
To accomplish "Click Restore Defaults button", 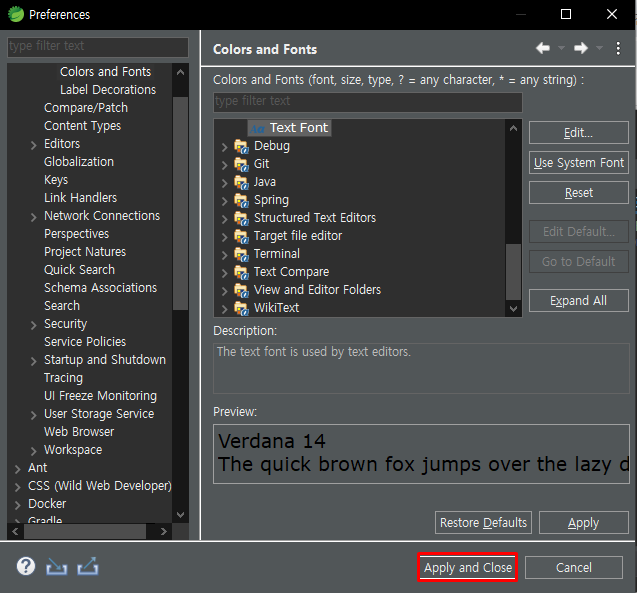I will click(x=483, y=522).
